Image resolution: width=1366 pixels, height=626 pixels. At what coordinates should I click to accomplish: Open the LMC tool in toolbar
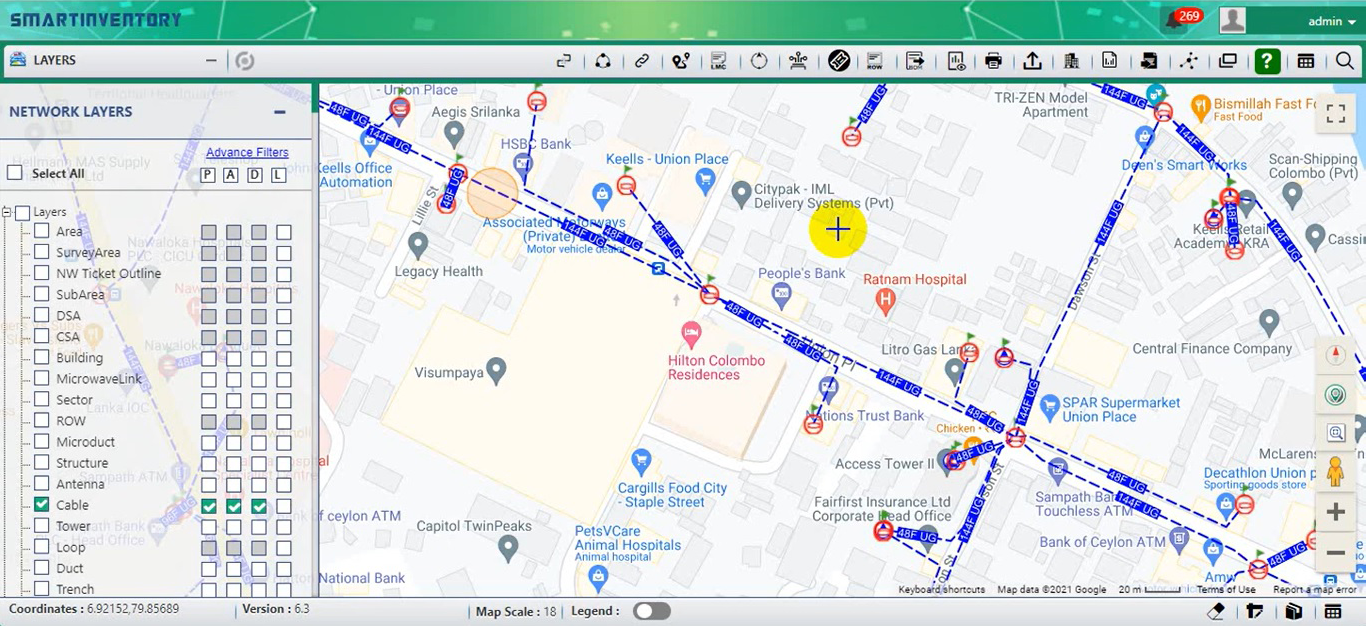(719, 61)
